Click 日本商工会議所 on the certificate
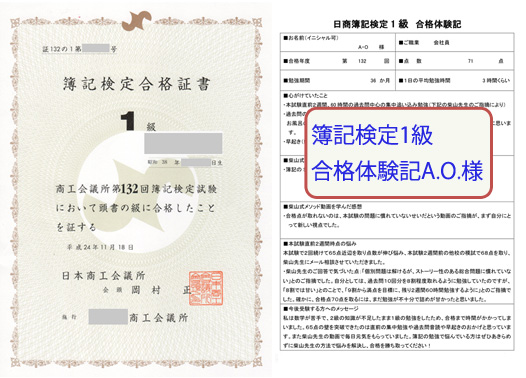Image resolution: width=526 pixels, height=378 pixels. (103, 276)
